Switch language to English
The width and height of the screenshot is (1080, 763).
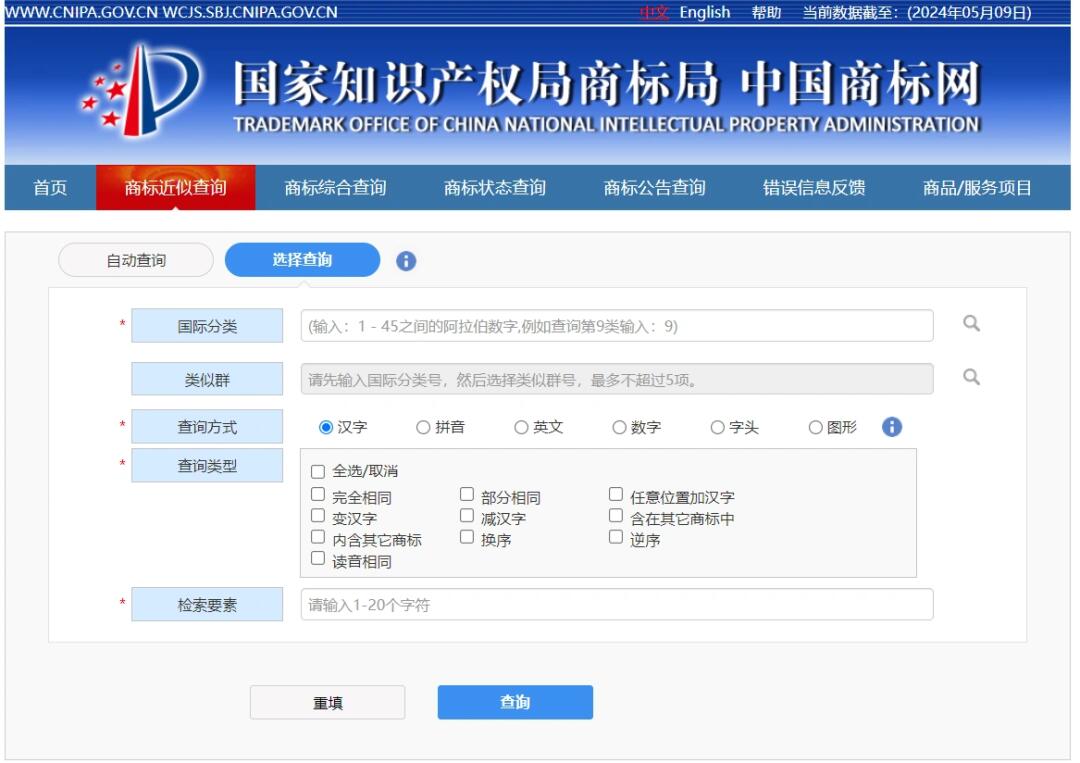pyautogui.click(x=705, y=12)
